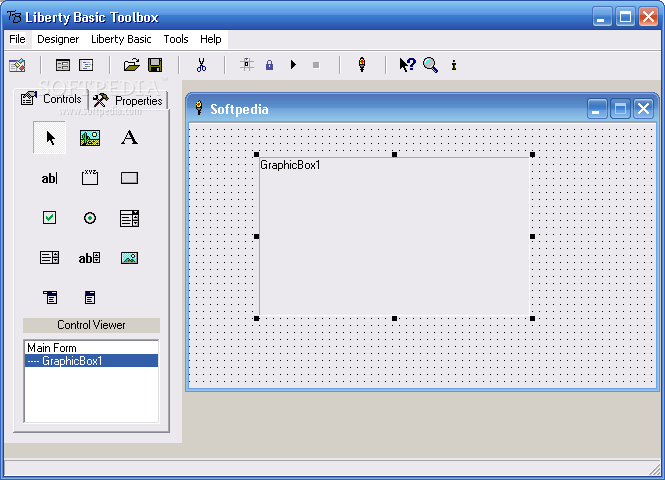Click the window layout toolbar icon
The width and height of the screenshot is (665, 480).
pyautogui.click(x=63, y=65)
